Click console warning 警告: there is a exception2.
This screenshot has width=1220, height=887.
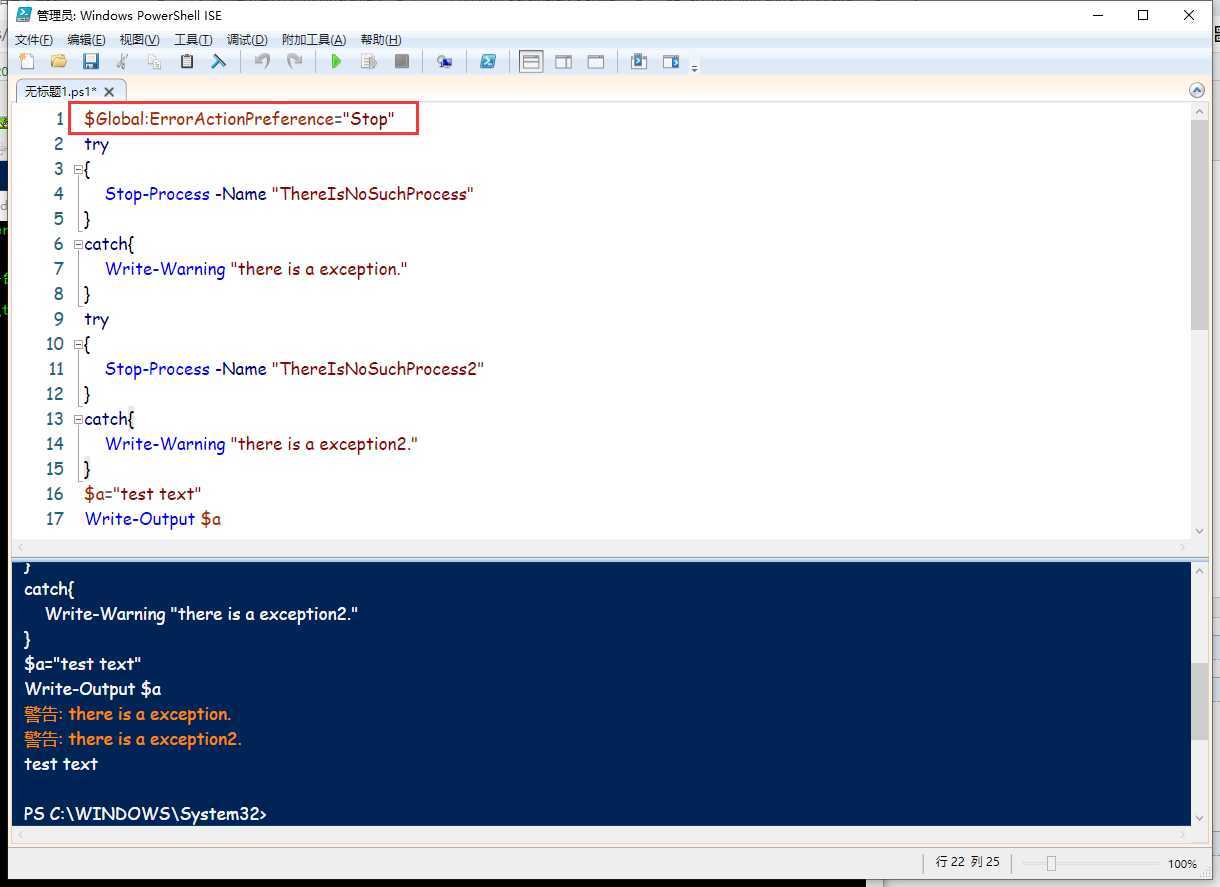133,739
